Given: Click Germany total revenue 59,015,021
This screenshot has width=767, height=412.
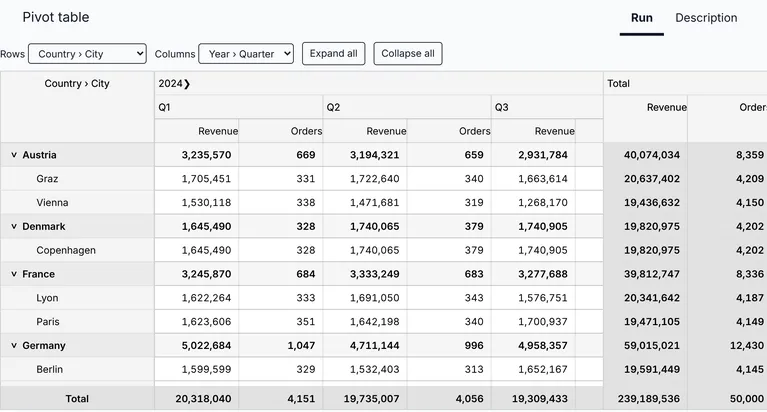Looking at the screenshot, I should pyautogui.click(x=645, y=345).
